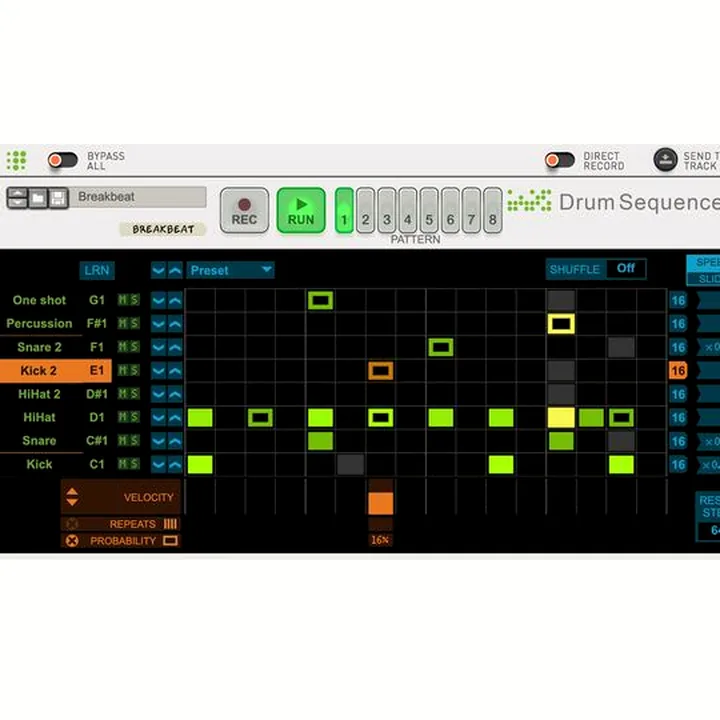This screenshot has width=720, height=720.
Task: Solo the Kick lane (S)
Action: [134, 464]
